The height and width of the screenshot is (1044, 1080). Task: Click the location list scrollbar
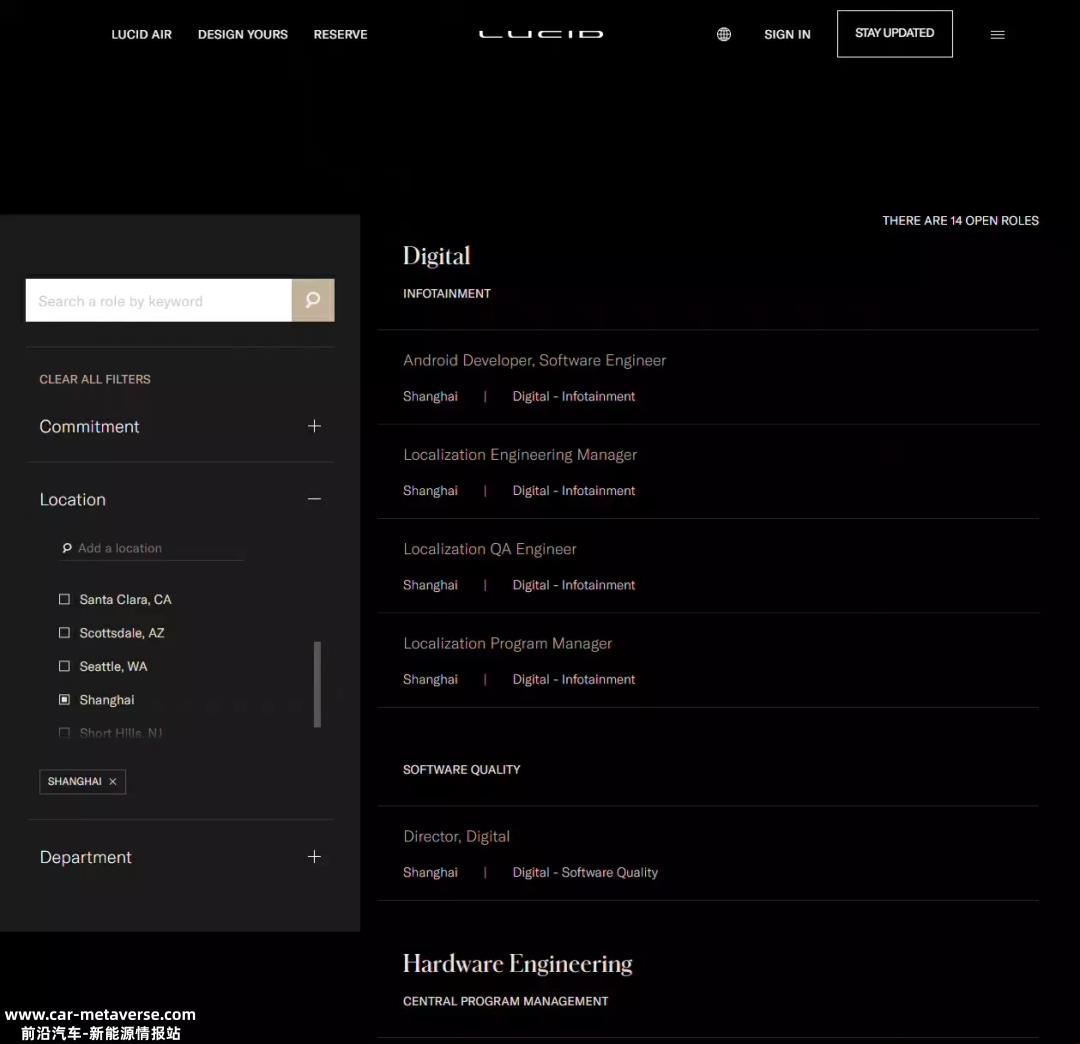click(x=318, y=685)
